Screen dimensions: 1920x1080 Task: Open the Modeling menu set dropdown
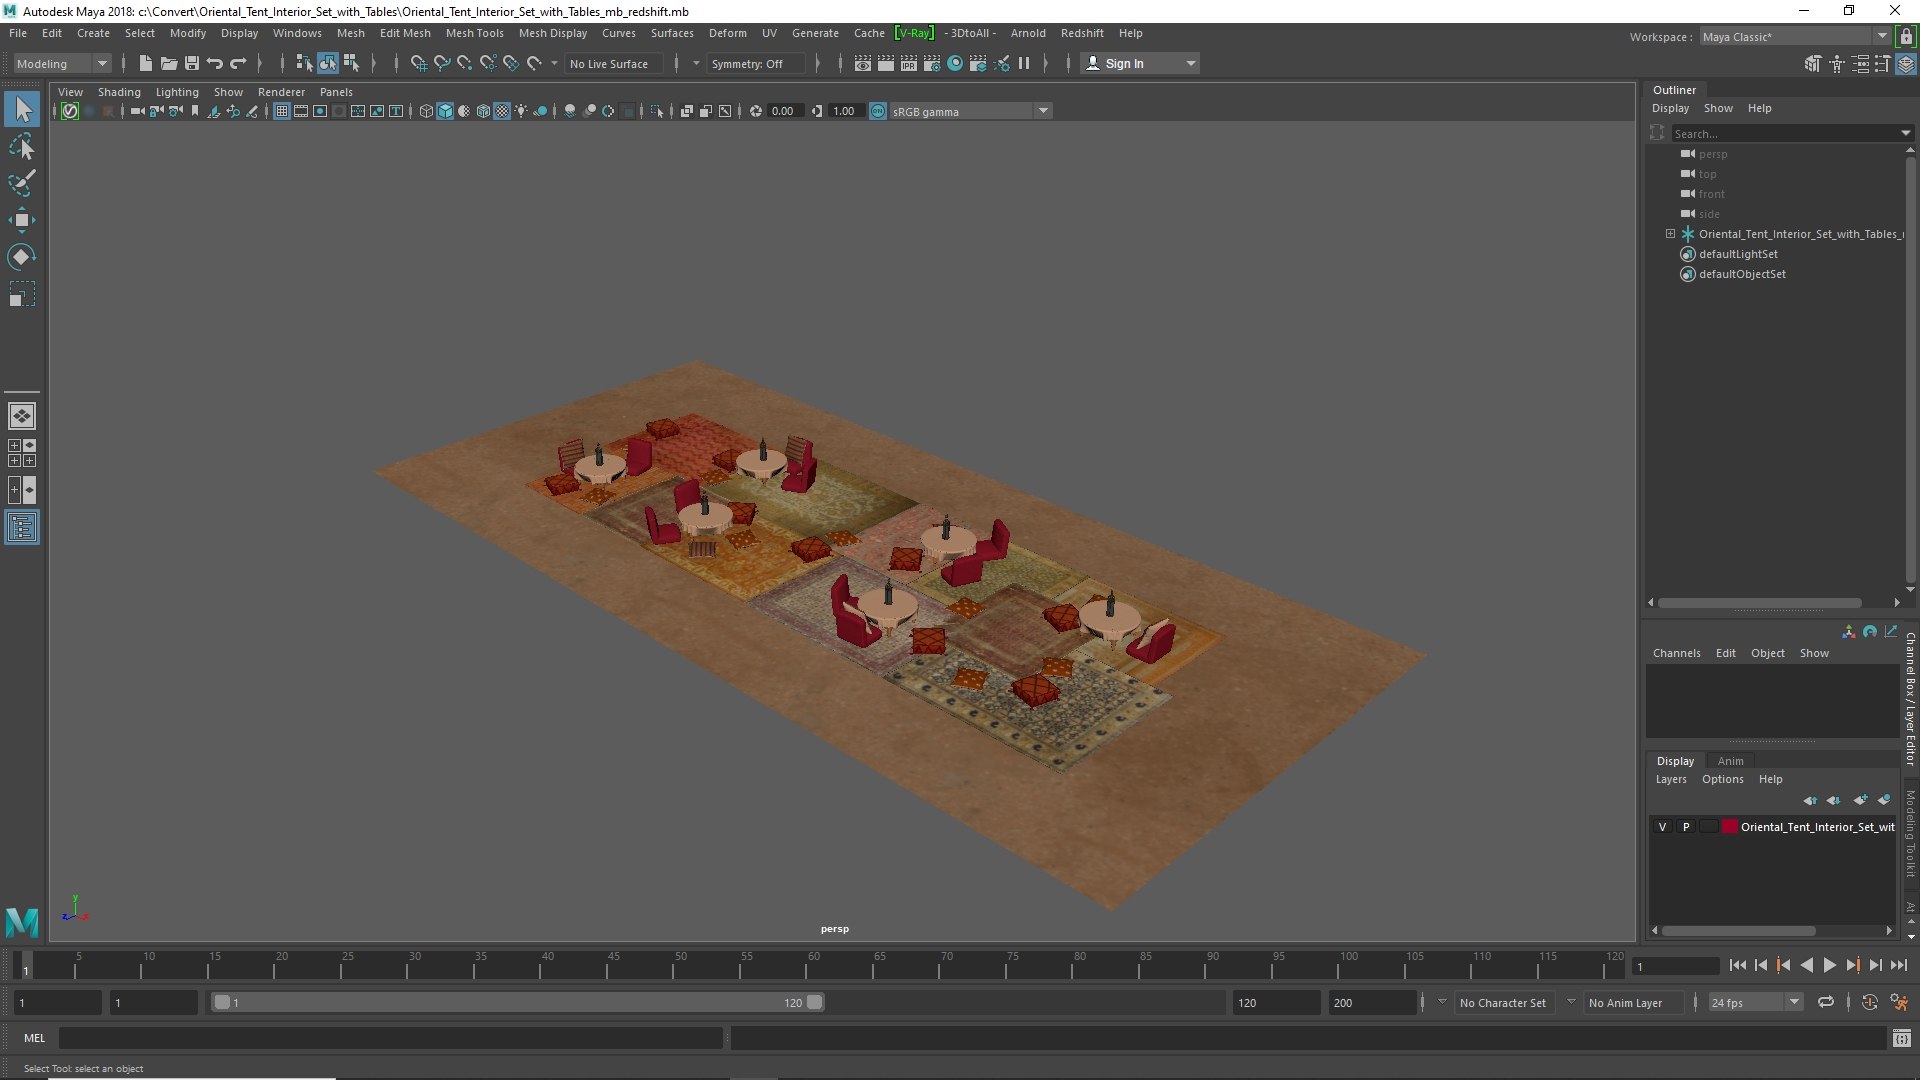pyautogui.click(x=62, y=63)
